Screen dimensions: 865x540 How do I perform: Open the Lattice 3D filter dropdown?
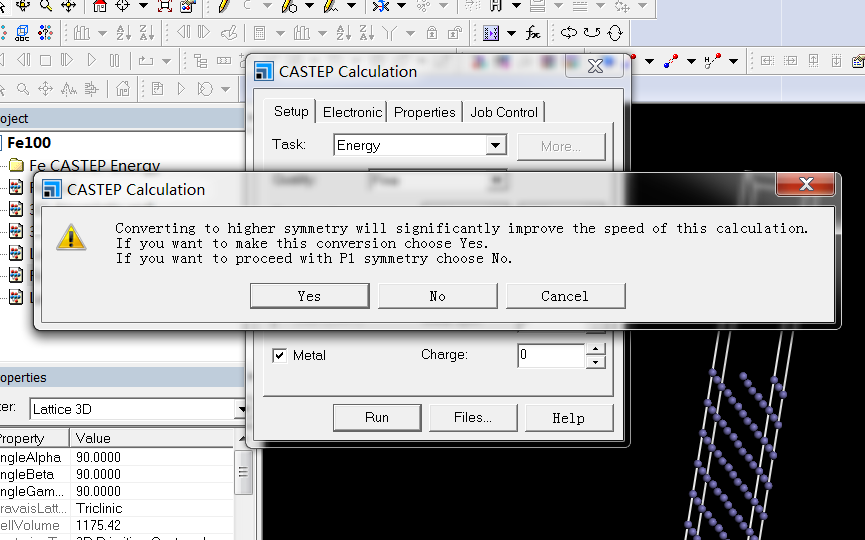point(241,409)
